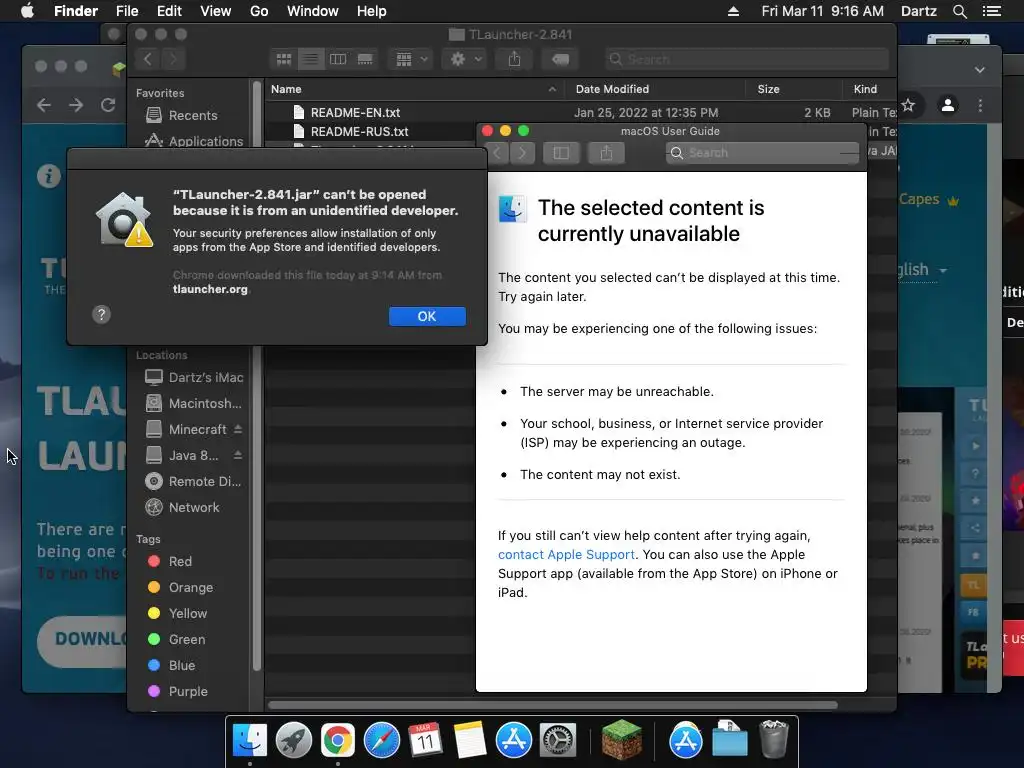The image size is (1024, 768).
Task: Open System Preferences from the Dock
Action: click(x=558, y=741)
